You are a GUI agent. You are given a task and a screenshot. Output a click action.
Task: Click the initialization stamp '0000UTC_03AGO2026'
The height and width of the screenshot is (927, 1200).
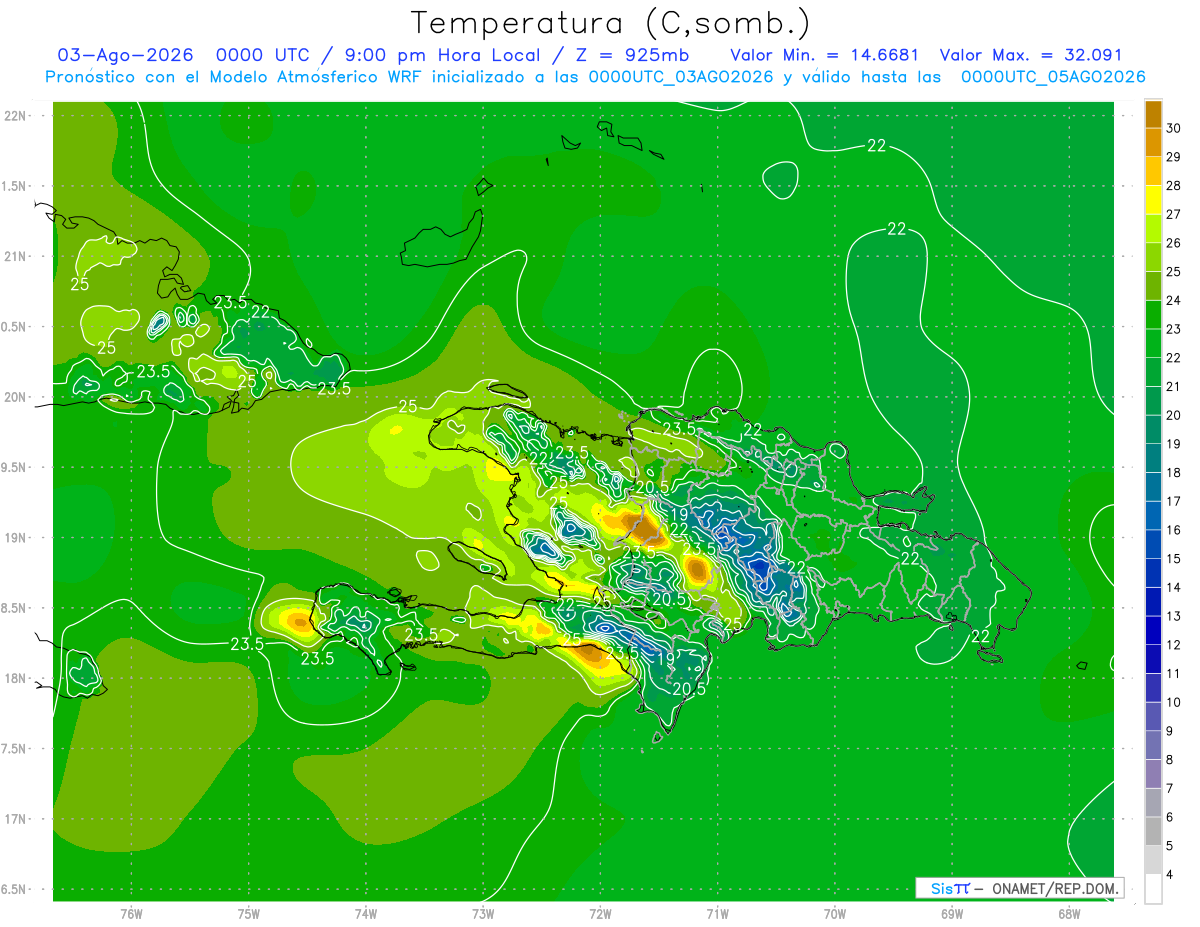tap(681, 77)
